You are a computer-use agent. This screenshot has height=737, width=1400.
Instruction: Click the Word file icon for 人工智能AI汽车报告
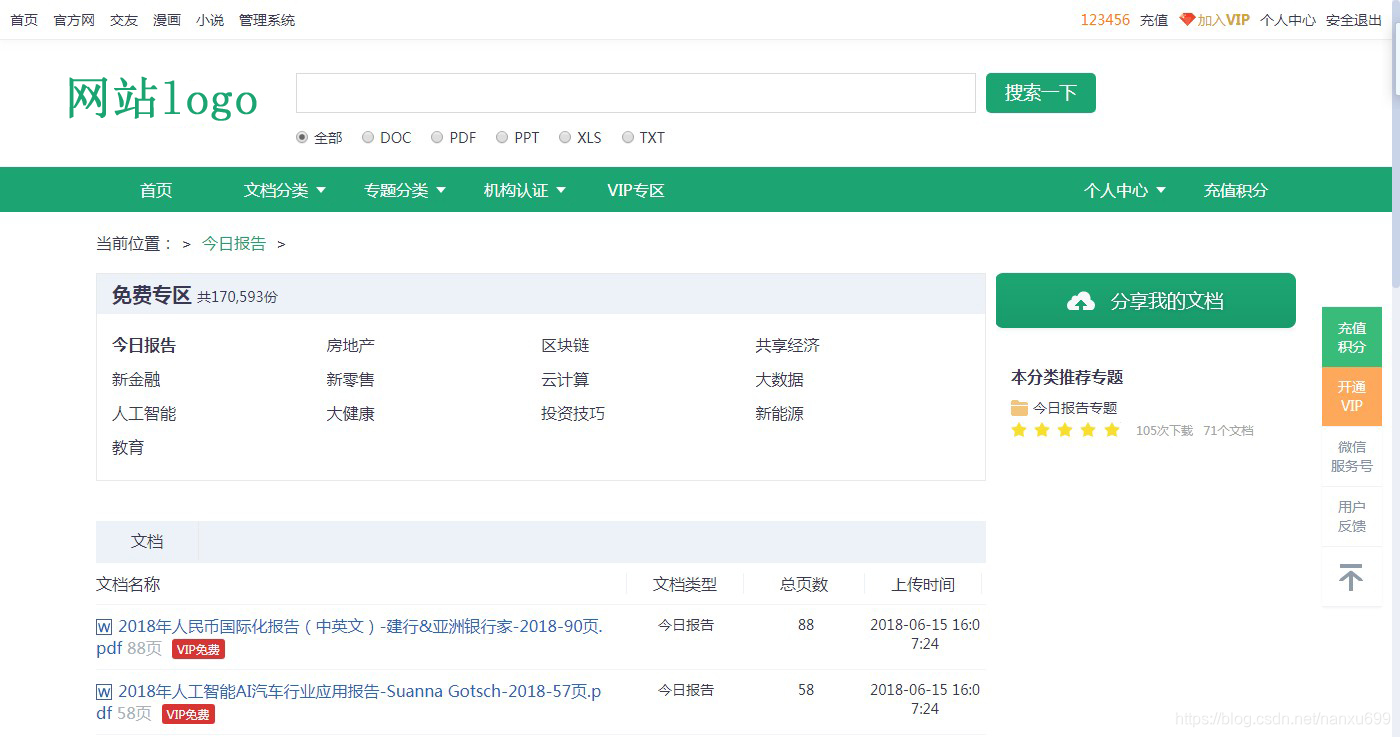coord(104,692)
